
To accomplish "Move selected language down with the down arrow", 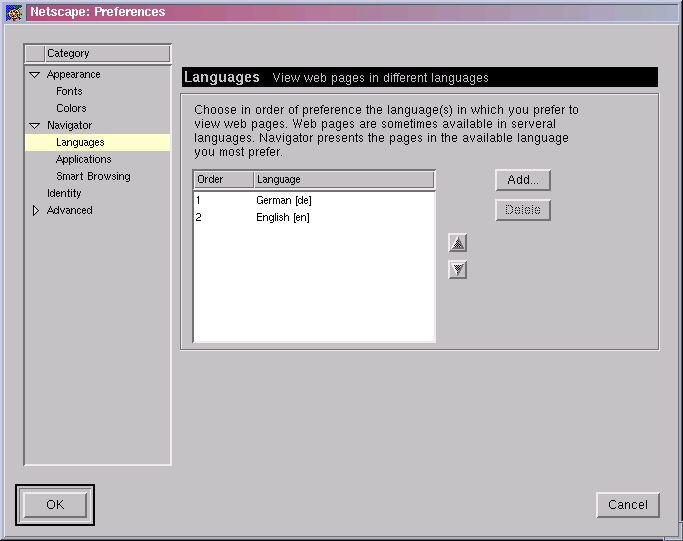I will (458, 270).
